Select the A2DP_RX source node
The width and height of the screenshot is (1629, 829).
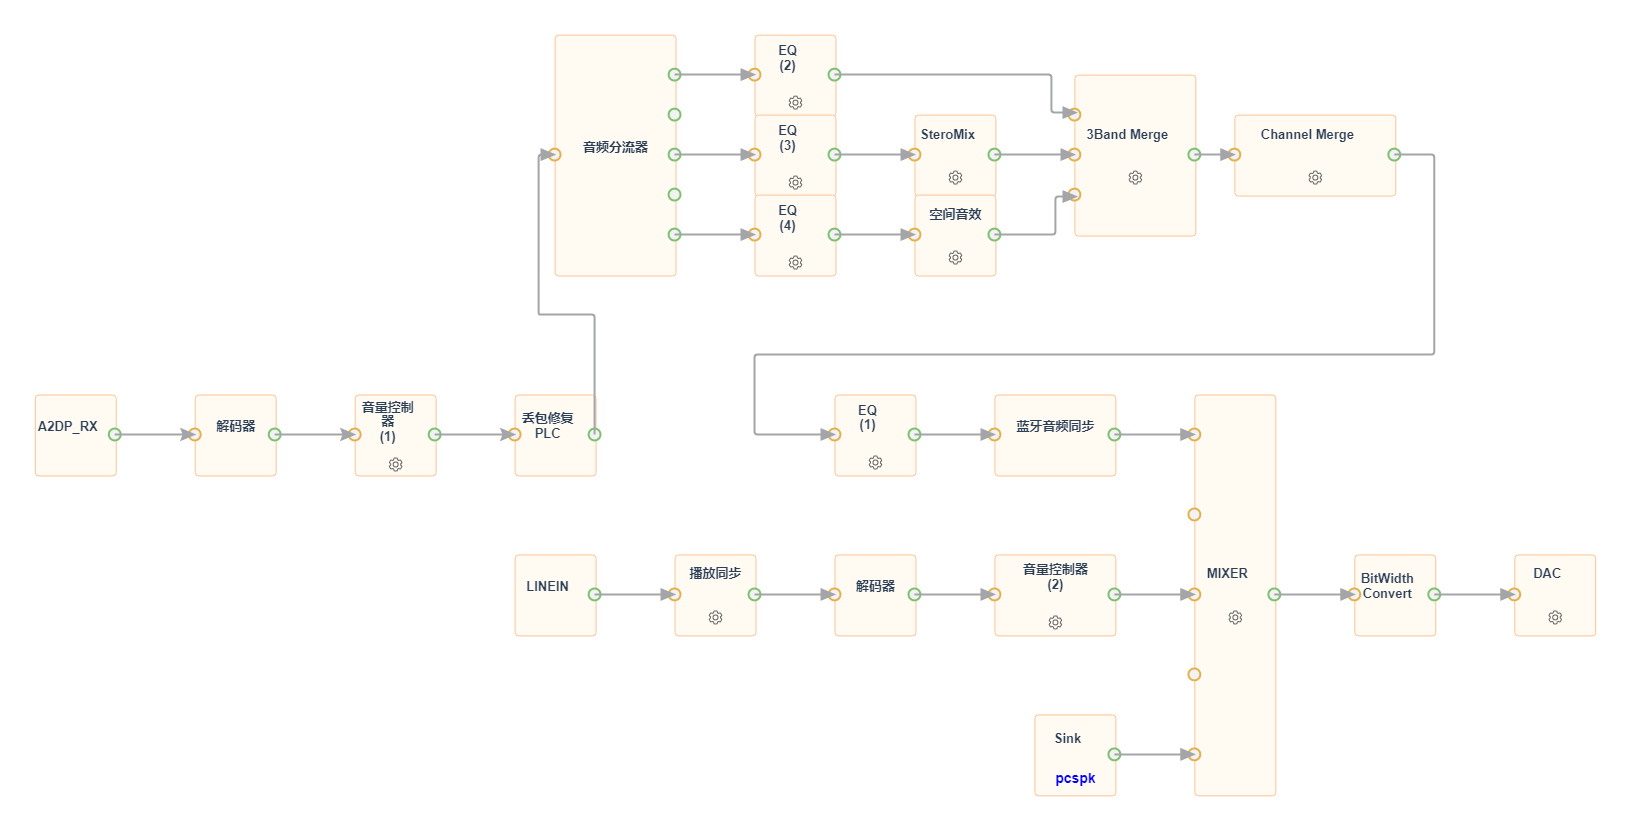[x=76, y=435]
